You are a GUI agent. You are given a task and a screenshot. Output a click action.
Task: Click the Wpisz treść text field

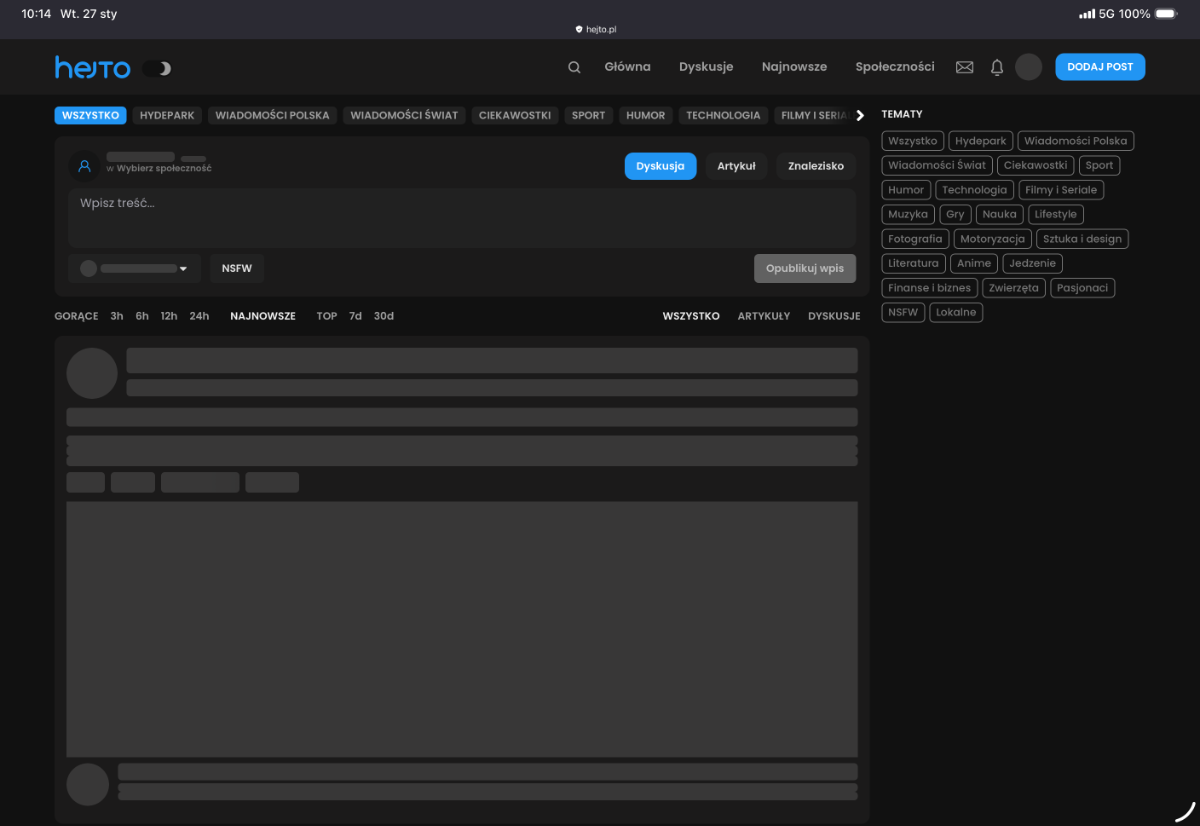[461, 217]
